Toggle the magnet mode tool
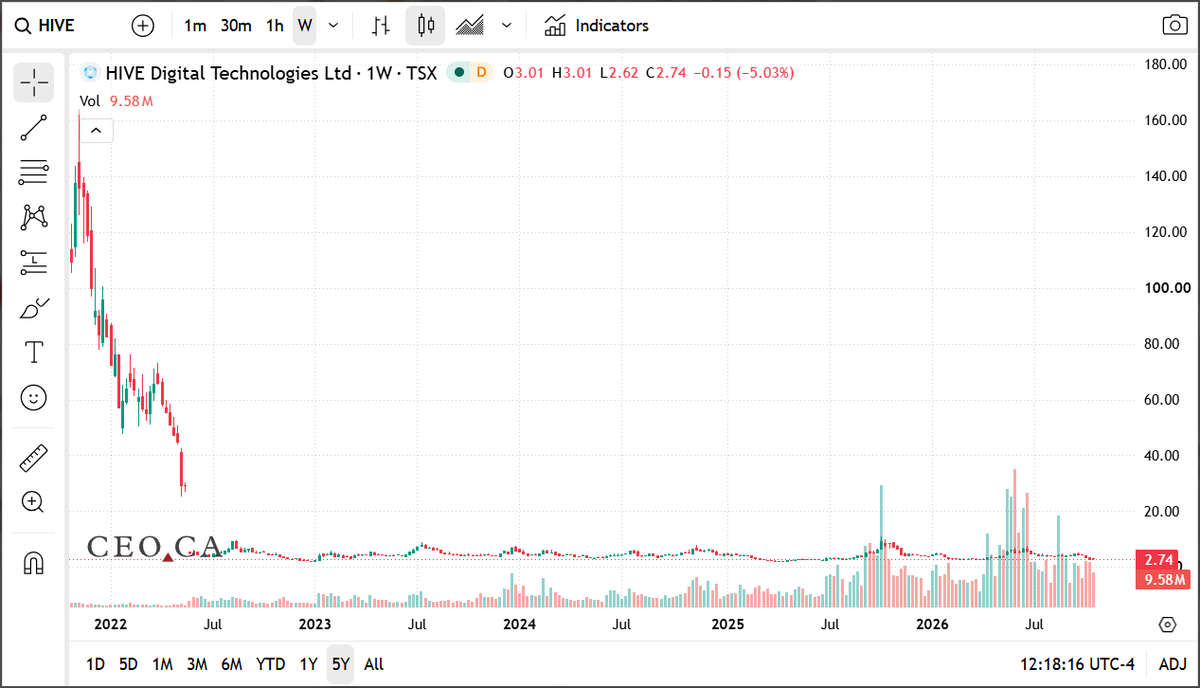1200x688 pixels. 34,564
